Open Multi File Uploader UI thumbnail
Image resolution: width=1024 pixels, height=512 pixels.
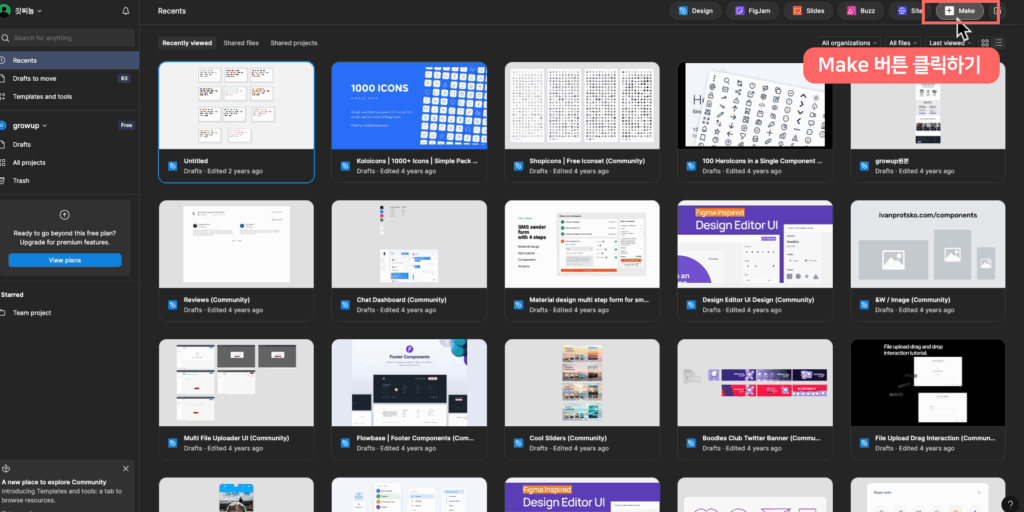236,383
